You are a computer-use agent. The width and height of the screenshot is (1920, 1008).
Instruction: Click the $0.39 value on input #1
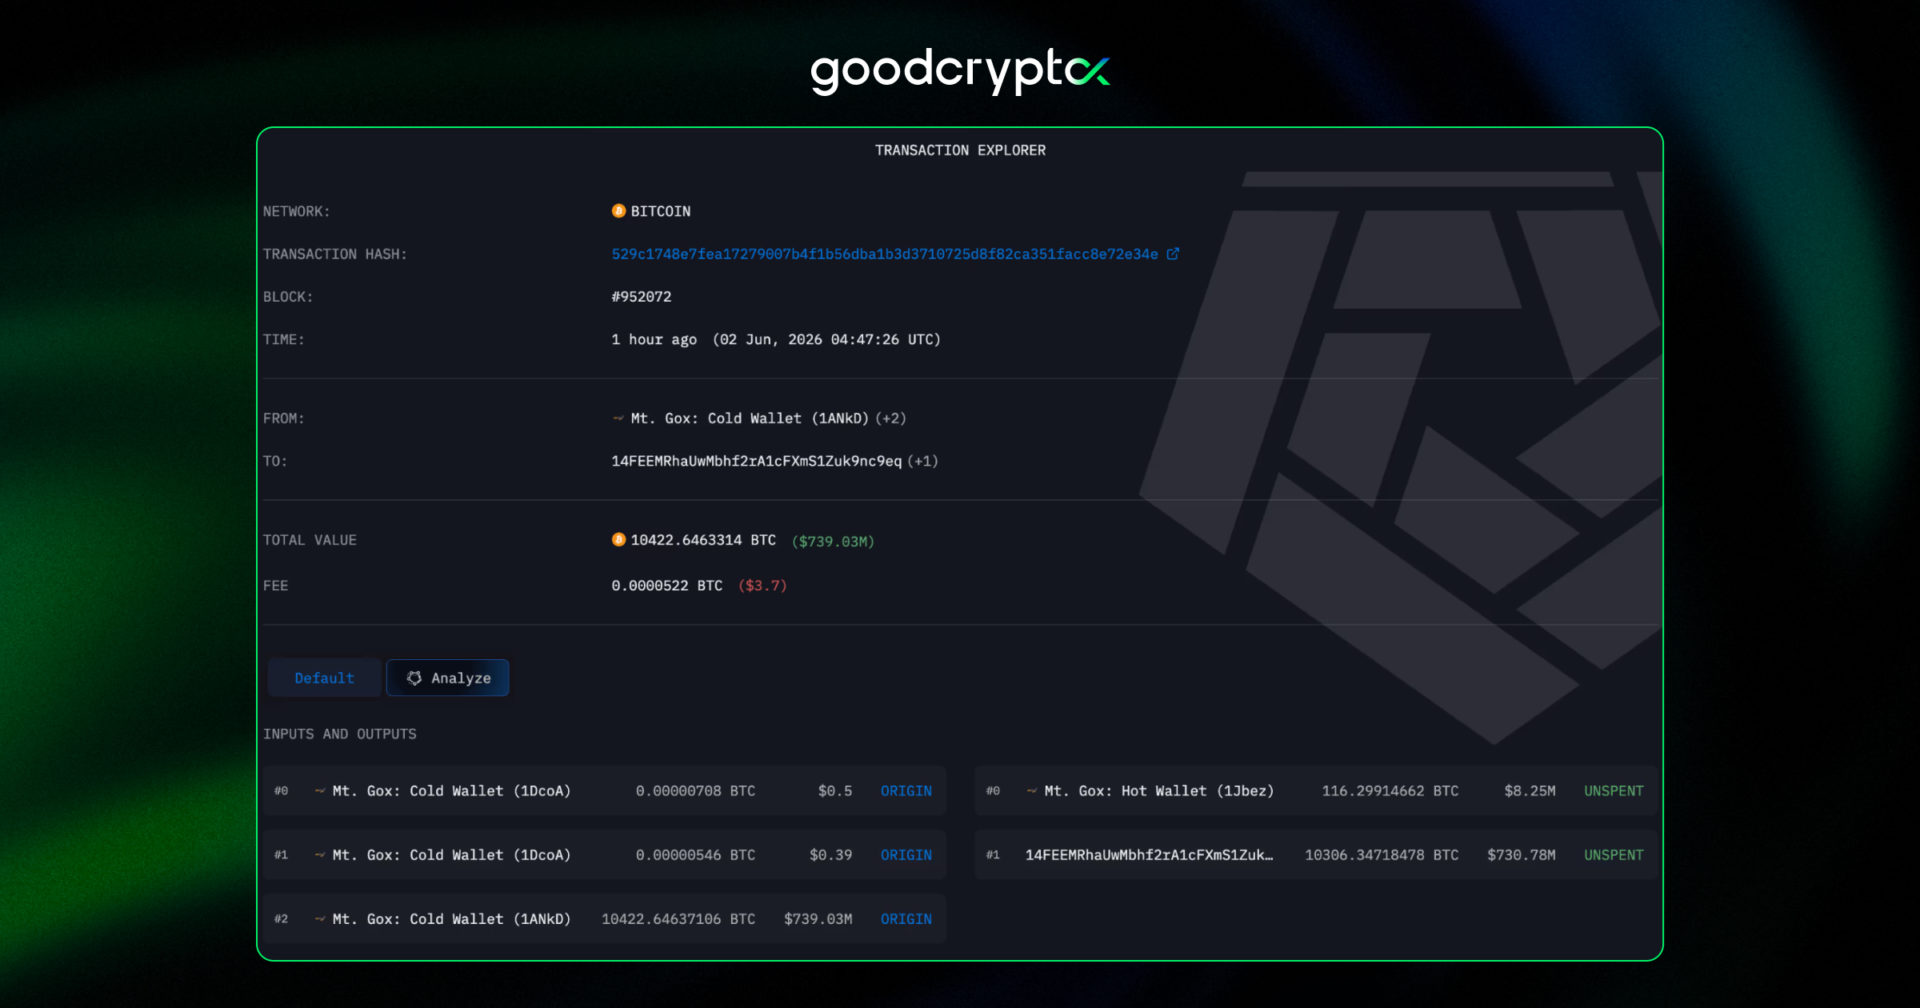pyautogui.click(x=831, y=855)
